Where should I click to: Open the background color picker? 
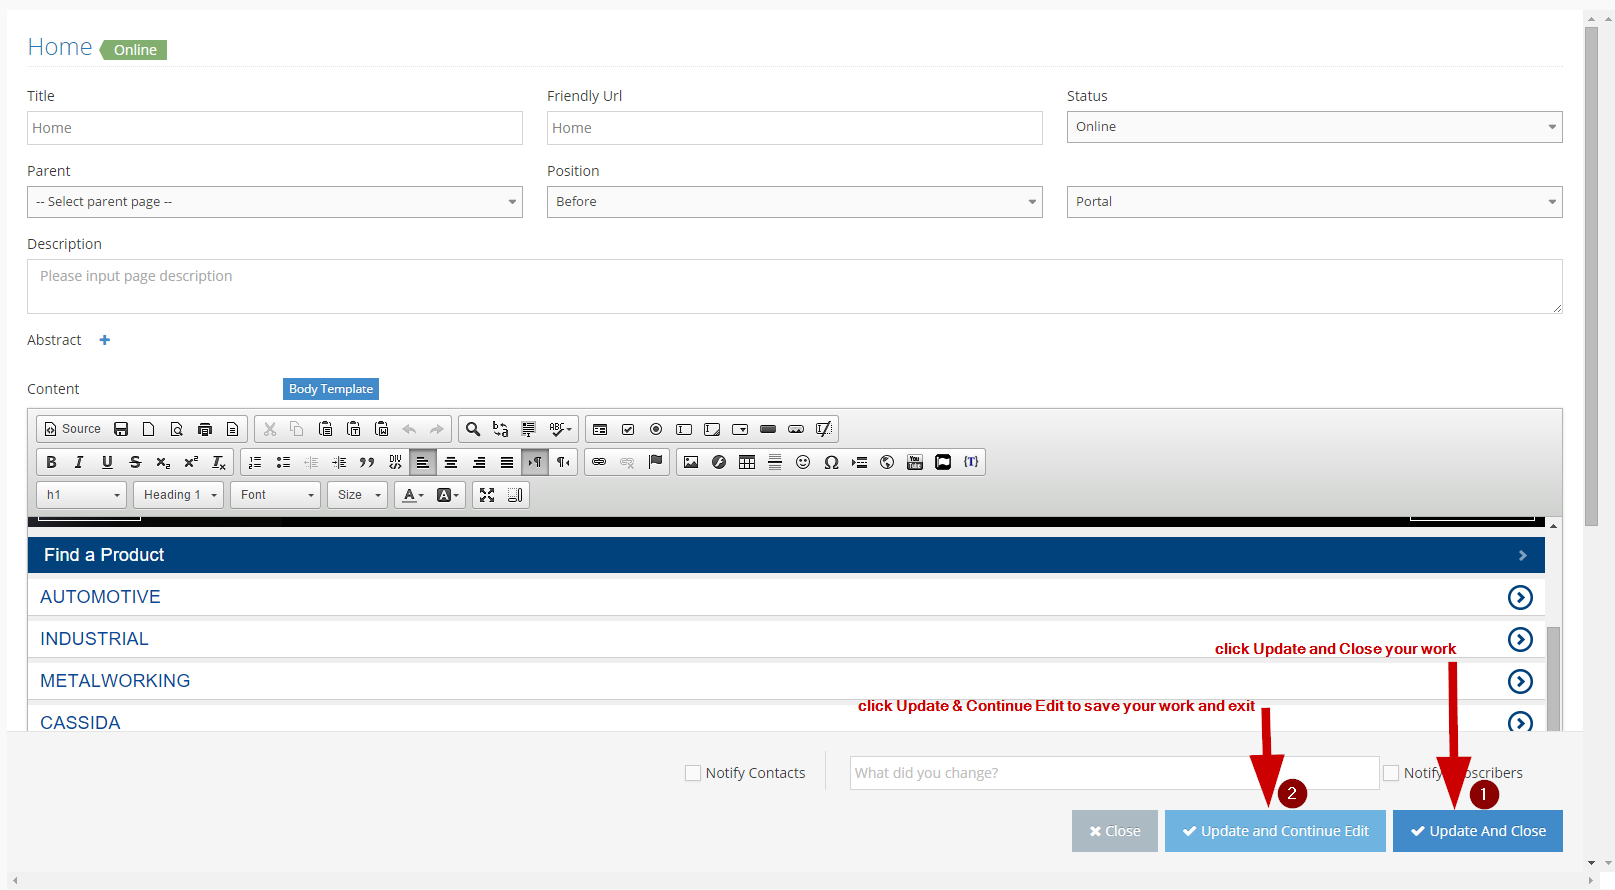click(x=448, y=495)
